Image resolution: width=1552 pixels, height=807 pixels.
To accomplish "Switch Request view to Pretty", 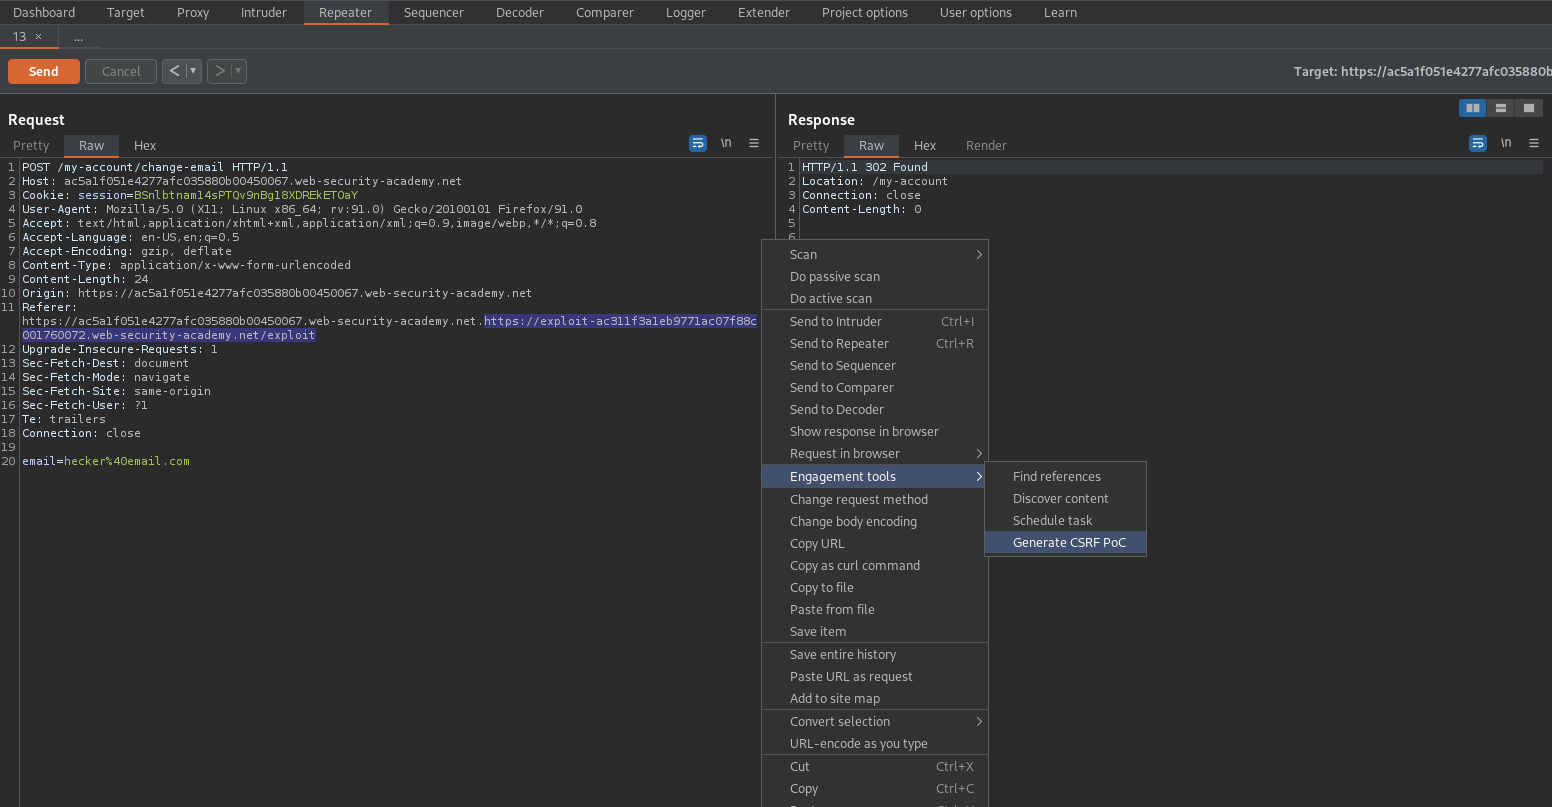I will point(31,145).
